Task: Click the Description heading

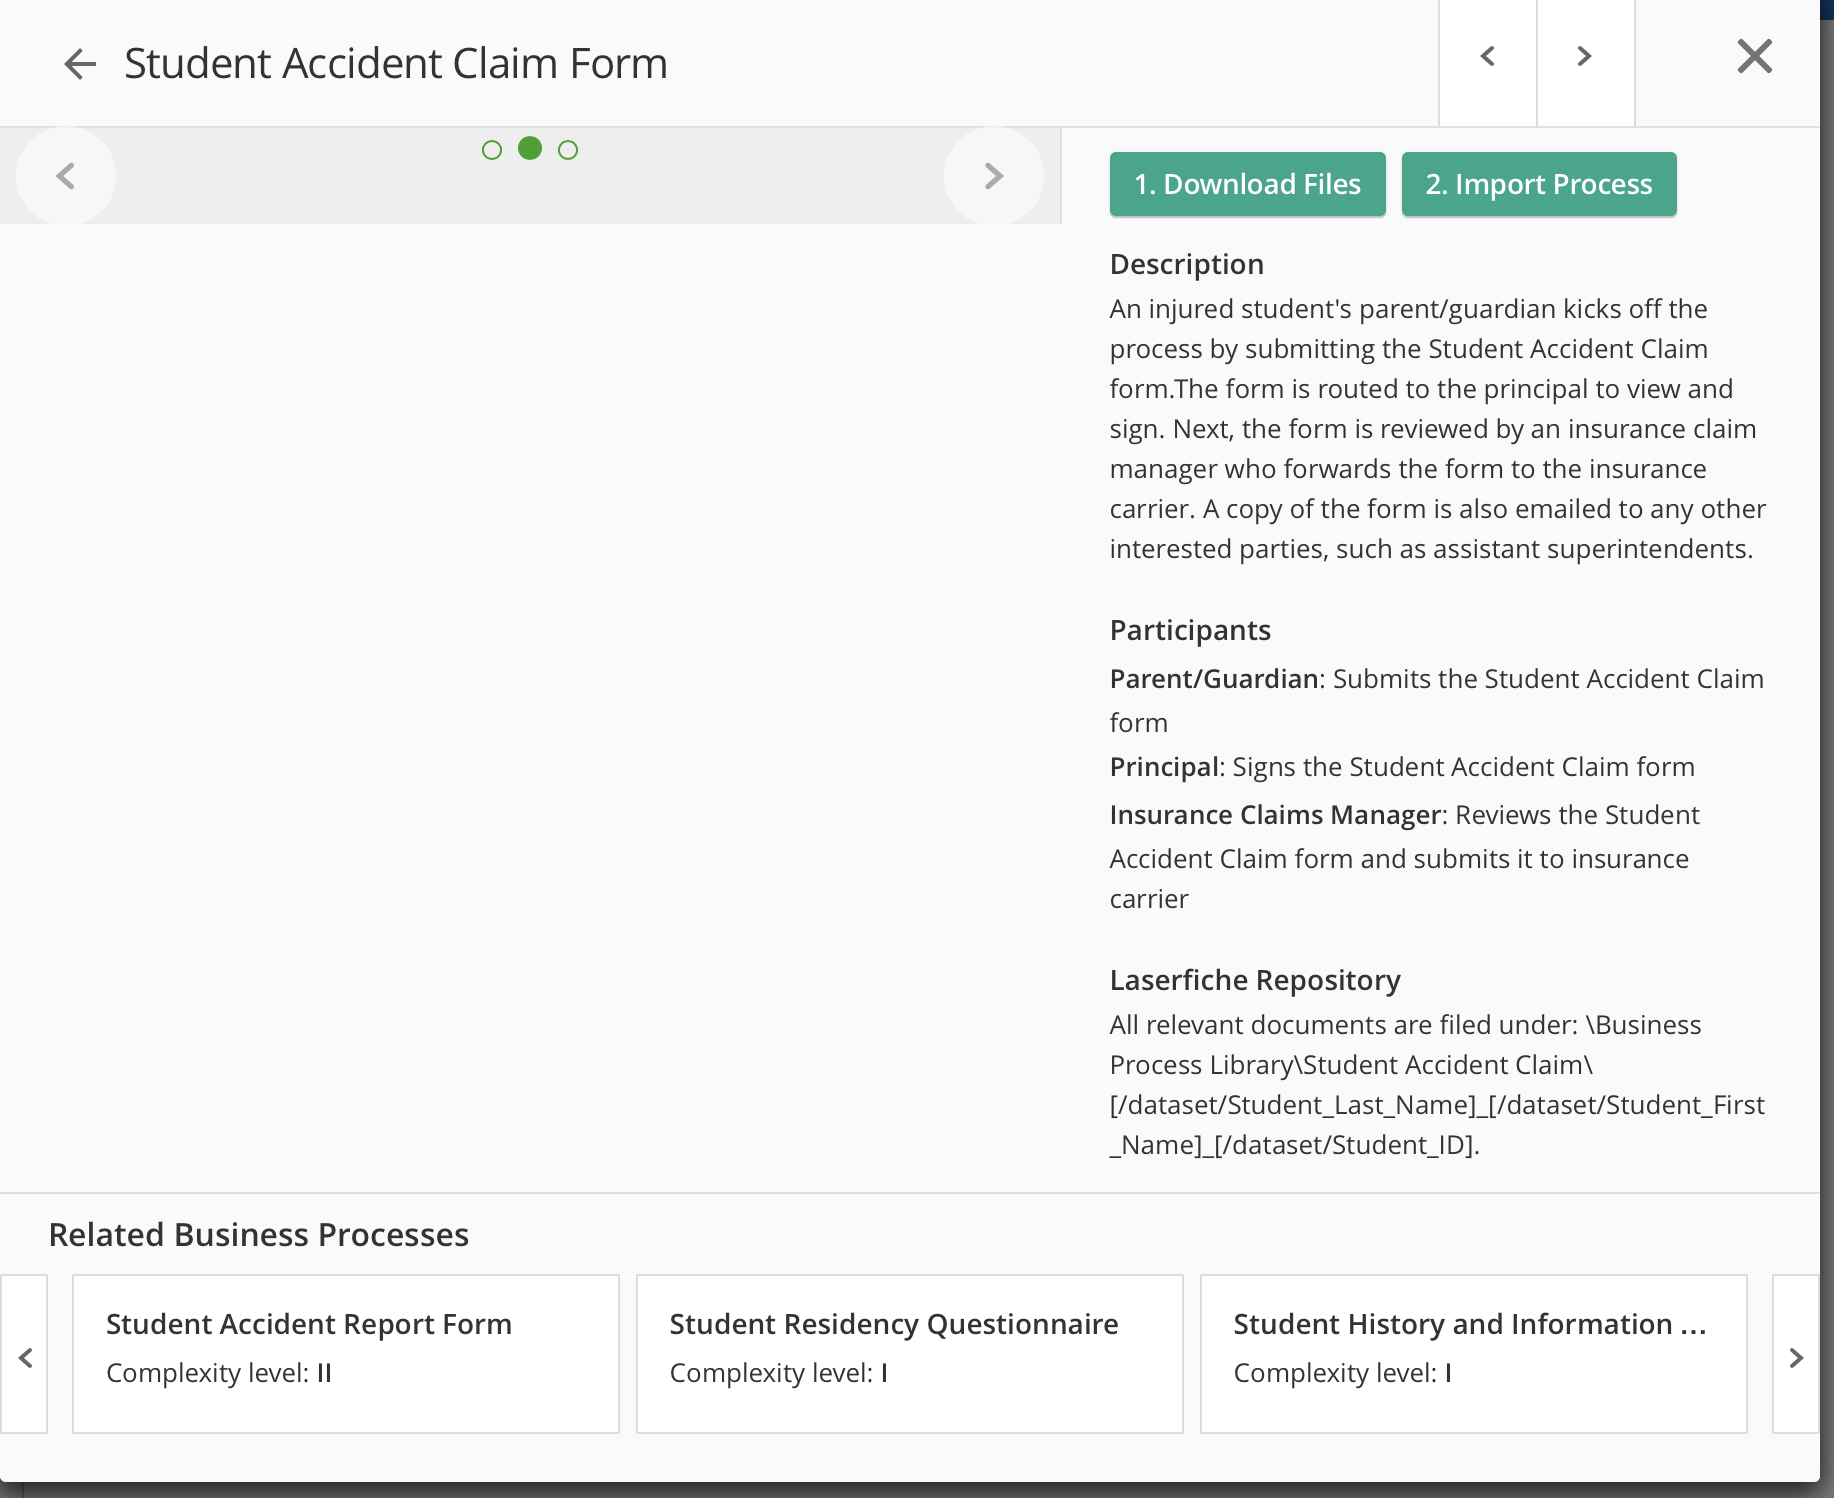Action: click(1186, 264)
